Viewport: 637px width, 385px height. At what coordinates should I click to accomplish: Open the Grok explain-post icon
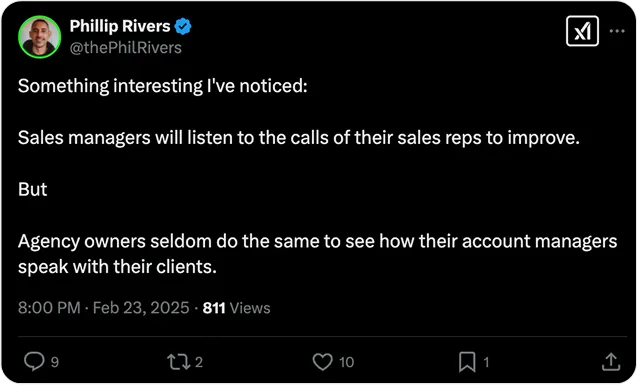tap(582, 31)
